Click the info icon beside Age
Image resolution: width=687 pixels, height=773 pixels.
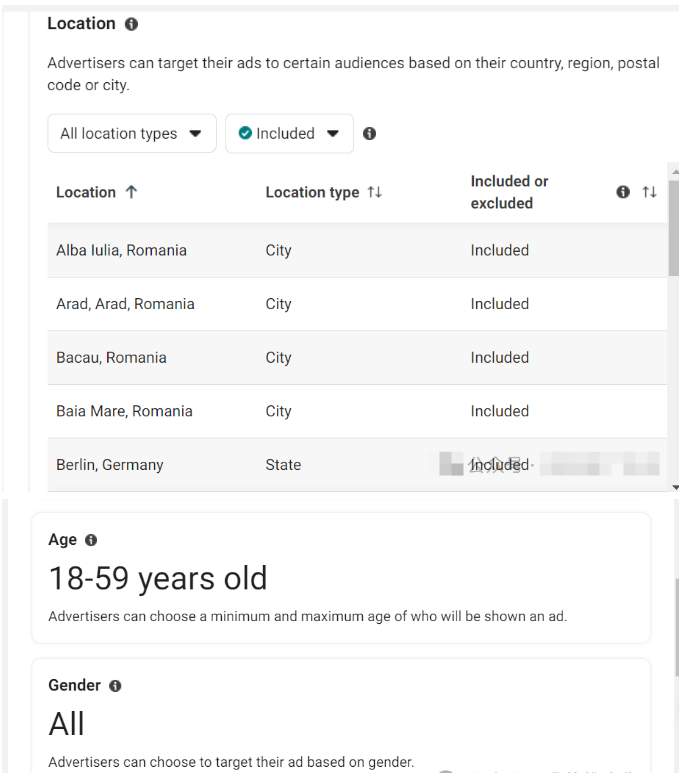coord(91,540)
